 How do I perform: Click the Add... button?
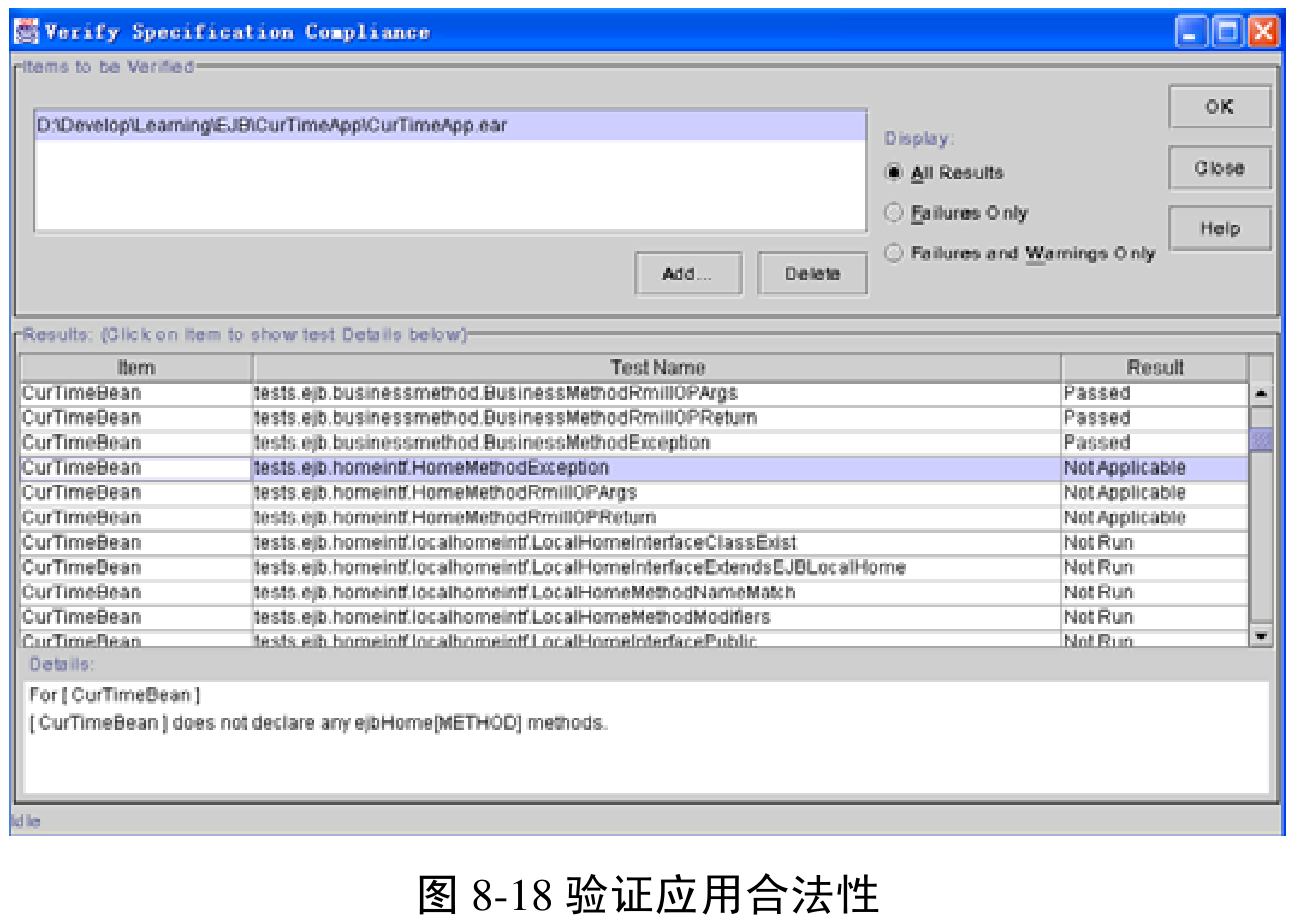[688, 274]
